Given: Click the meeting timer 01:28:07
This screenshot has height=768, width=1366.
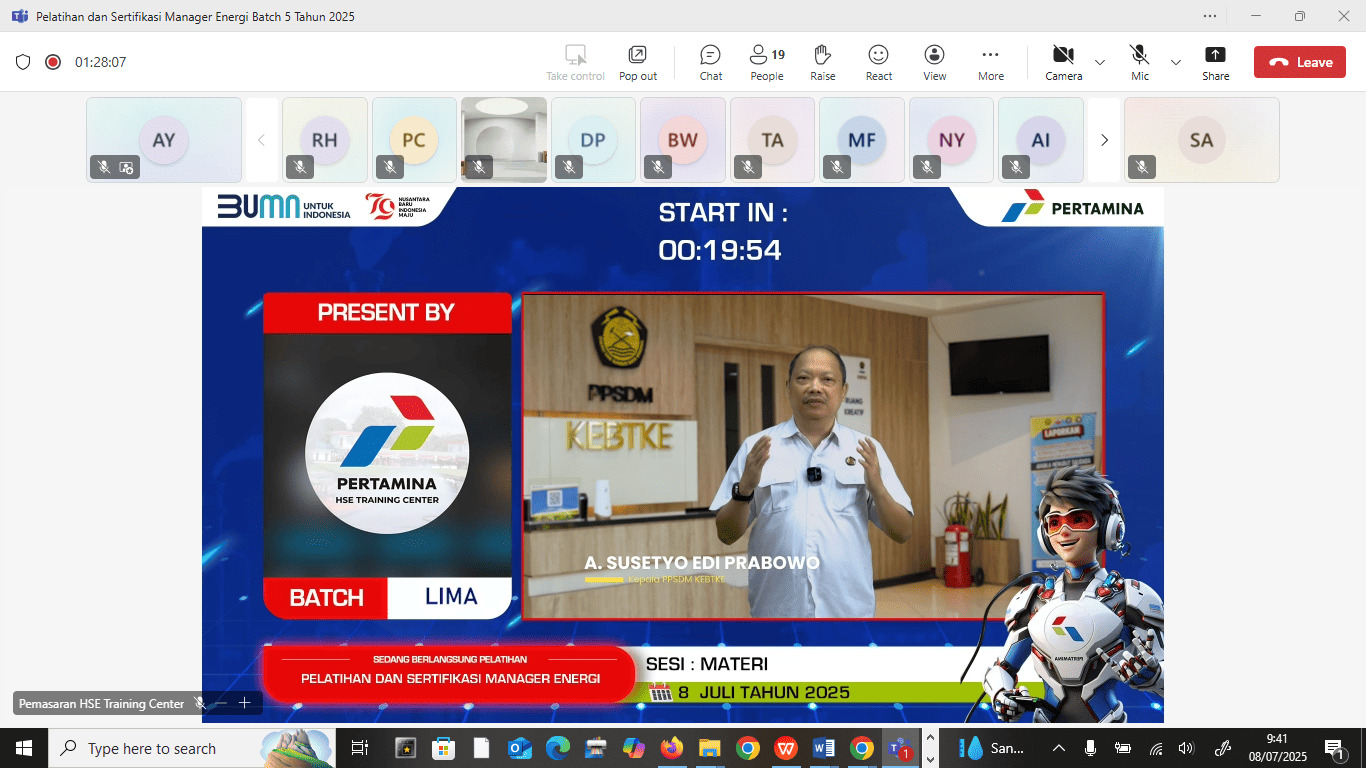Looking at the screenshot, I should [100, 62].
